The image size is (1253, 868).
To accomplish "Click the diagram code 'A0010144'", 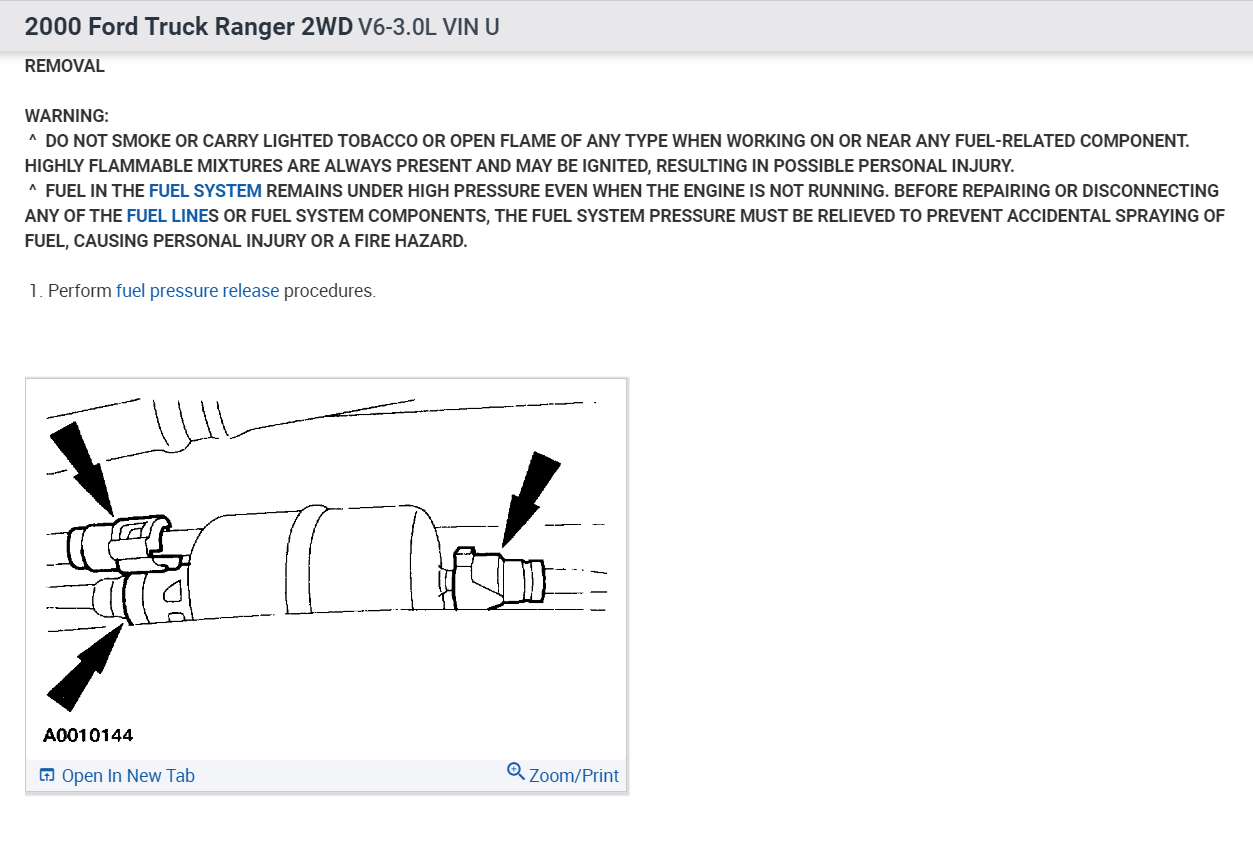I will click(88, 735).
